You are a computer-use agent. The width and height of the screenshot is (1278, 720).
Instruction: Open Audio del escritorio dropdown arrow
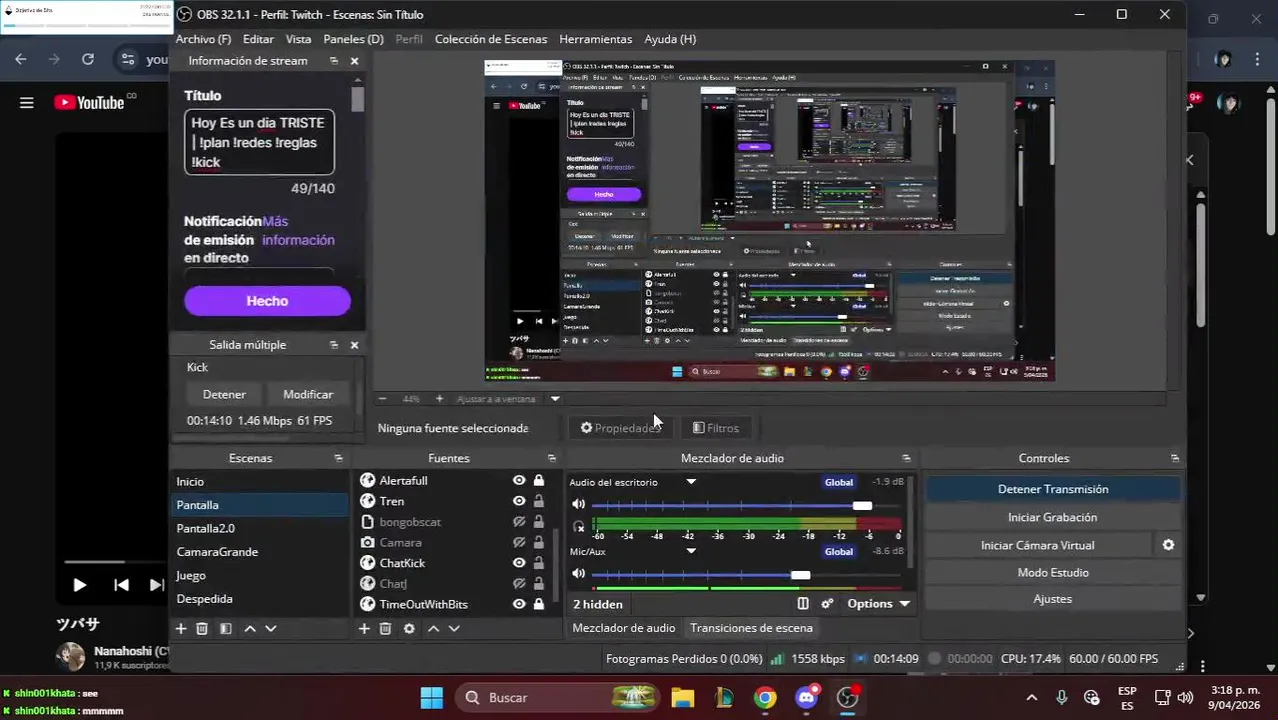(690, 482)
